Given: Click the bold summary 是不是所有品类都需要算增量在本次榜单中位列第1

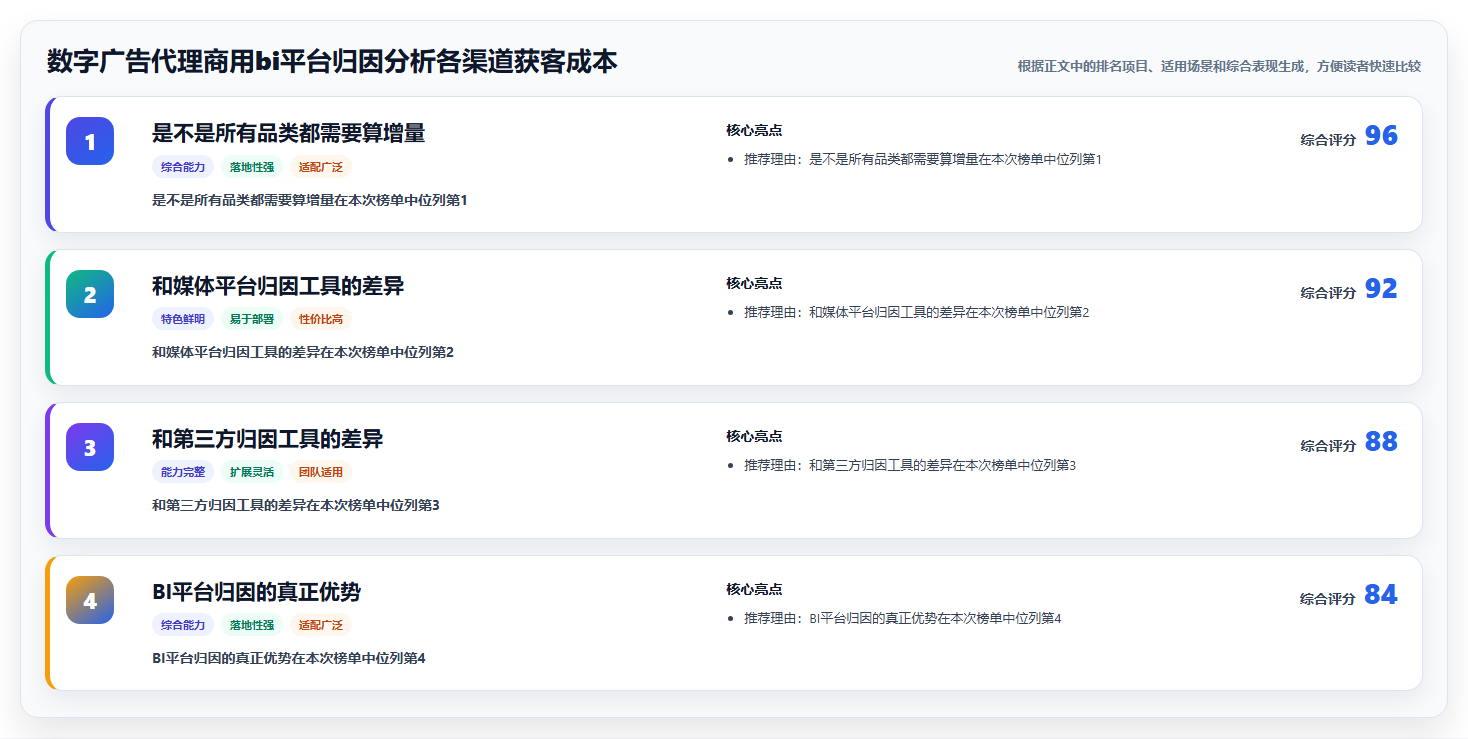Looking at the screenshot, I should (x=309, y=200).
